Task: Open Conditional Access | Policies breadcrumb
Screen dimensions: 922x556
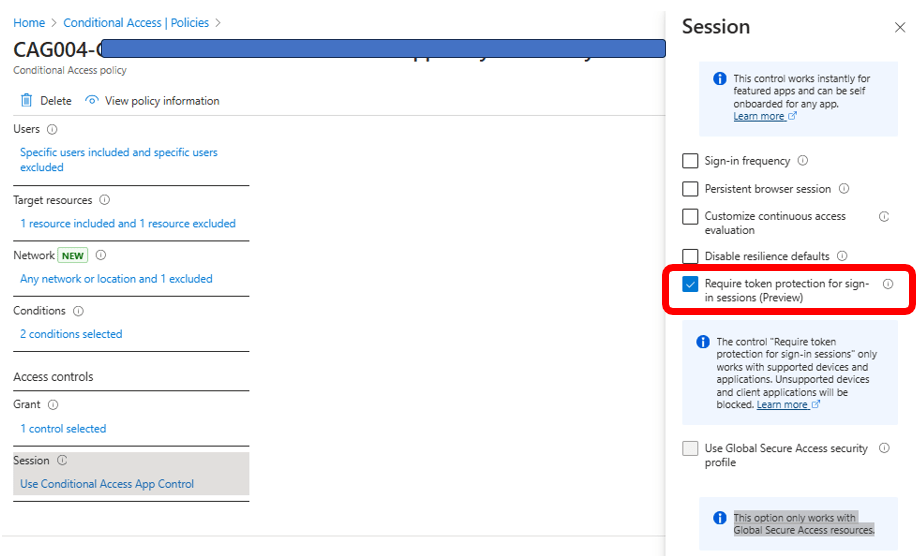Action: (x=136, y=22)
